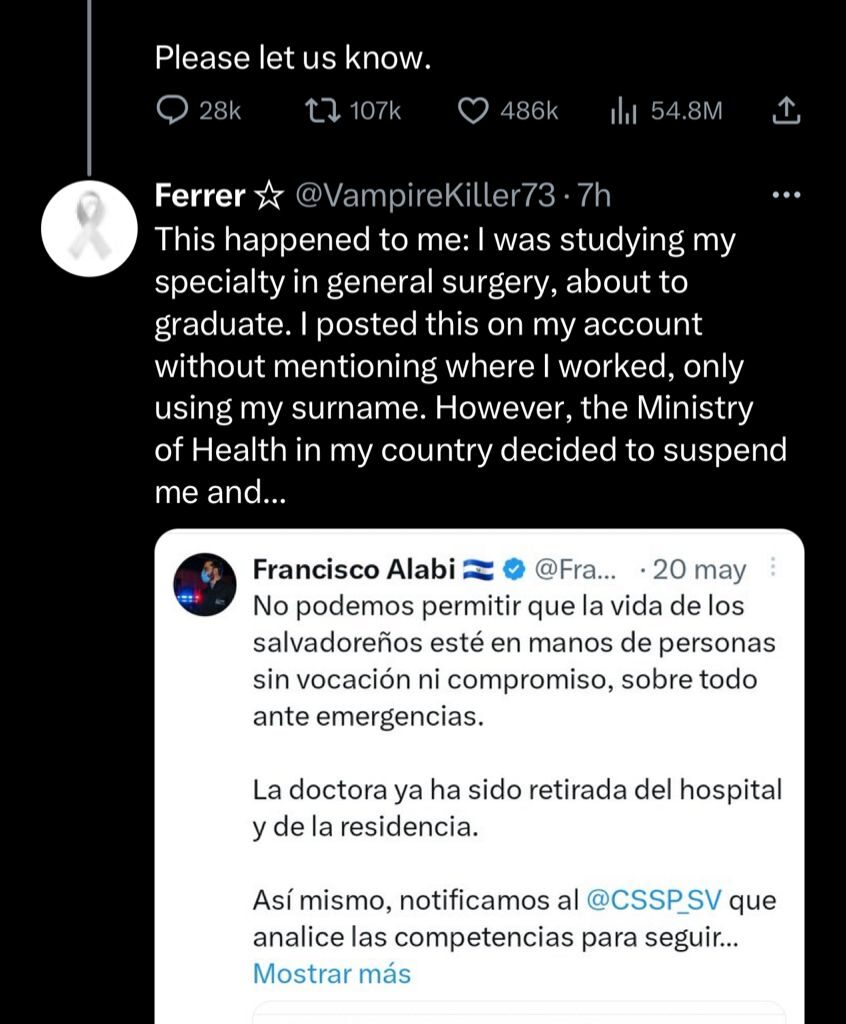This screenshot has height=1024, width=846.
Task: Open the three-dot menu on Ferrer's tweet
Action: (788, 195)
